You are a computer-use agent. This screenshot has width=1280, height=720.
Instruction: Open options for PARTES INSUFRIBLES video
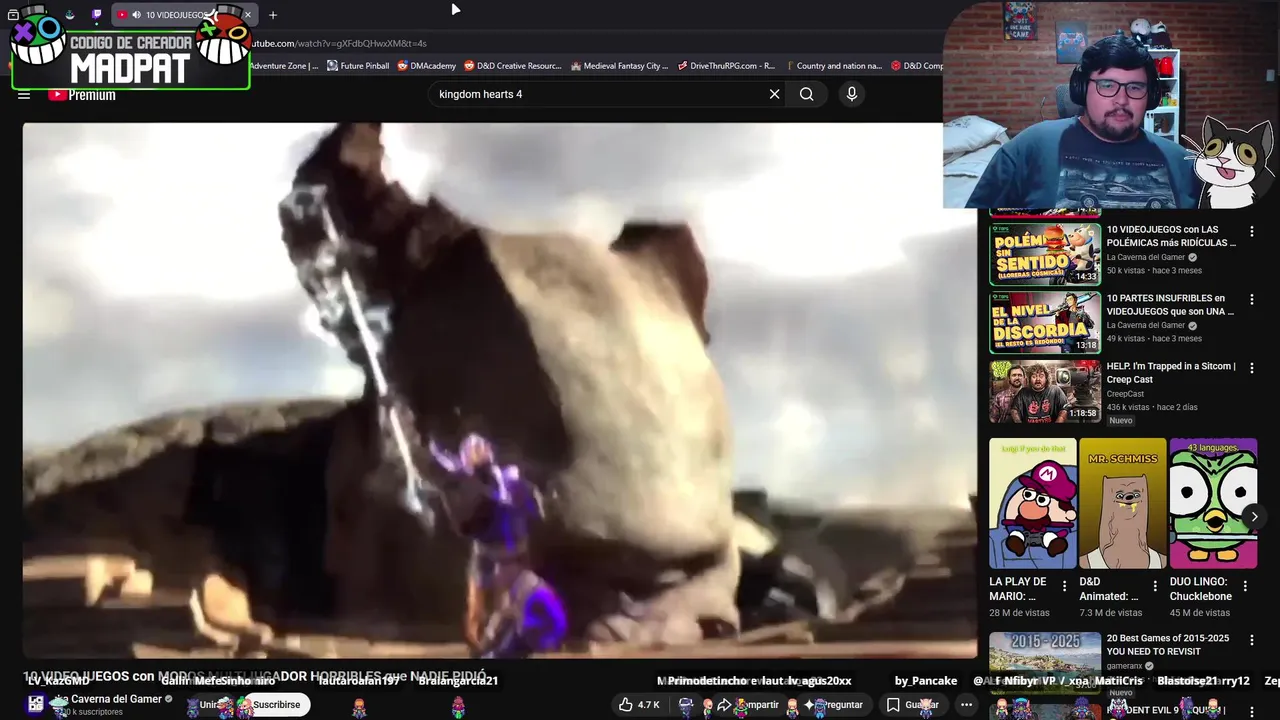pyautogui.click(x=1251, y=299)
